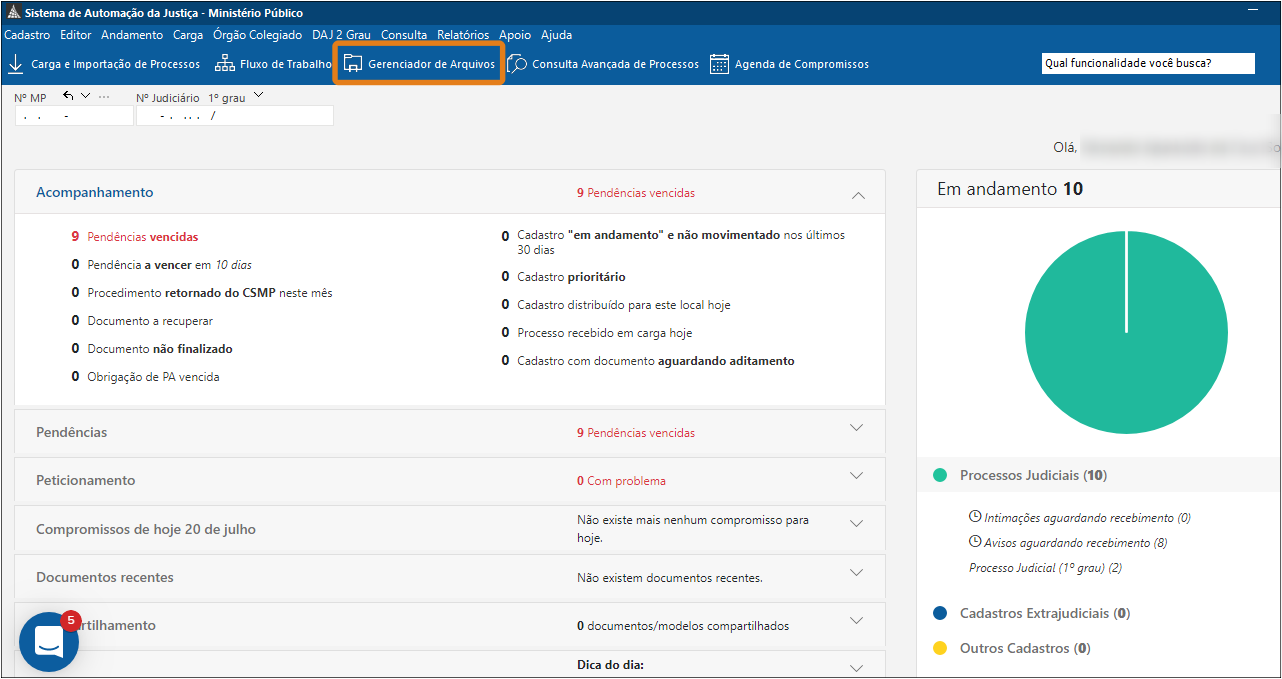Screen dimensions: 1282x679
Task: Open the Apoio menu
Action: (515, 35)
